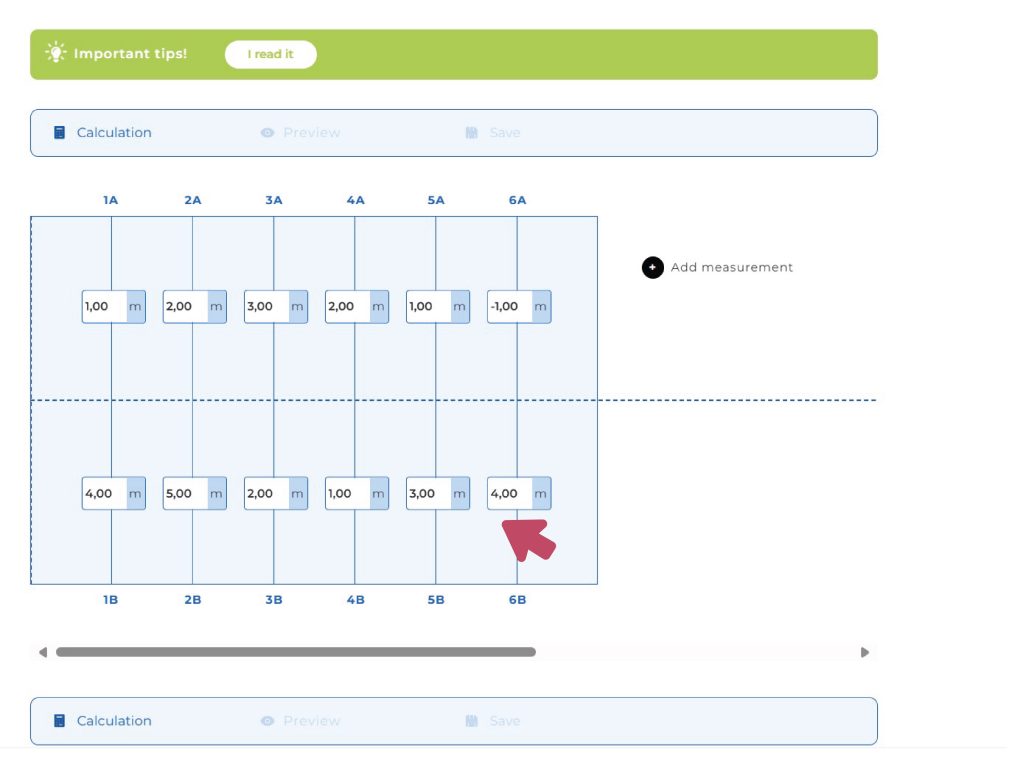Click the 6B measurement input field

[x=510, y=493]
